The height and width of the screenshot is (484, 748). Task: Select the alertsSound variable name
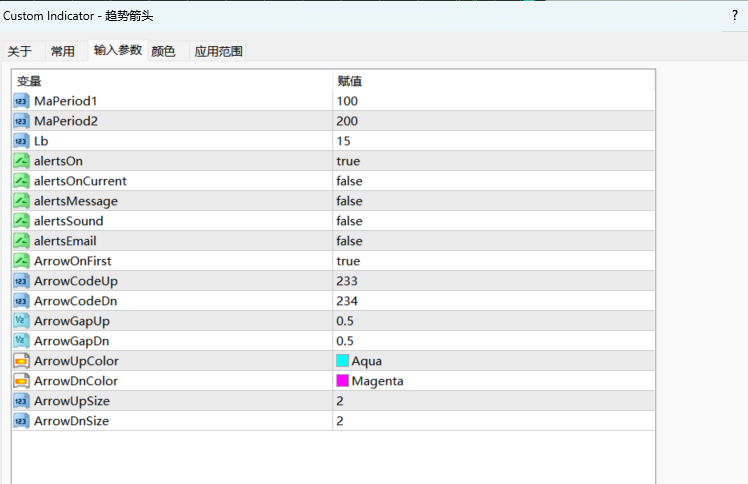point(69,221)
